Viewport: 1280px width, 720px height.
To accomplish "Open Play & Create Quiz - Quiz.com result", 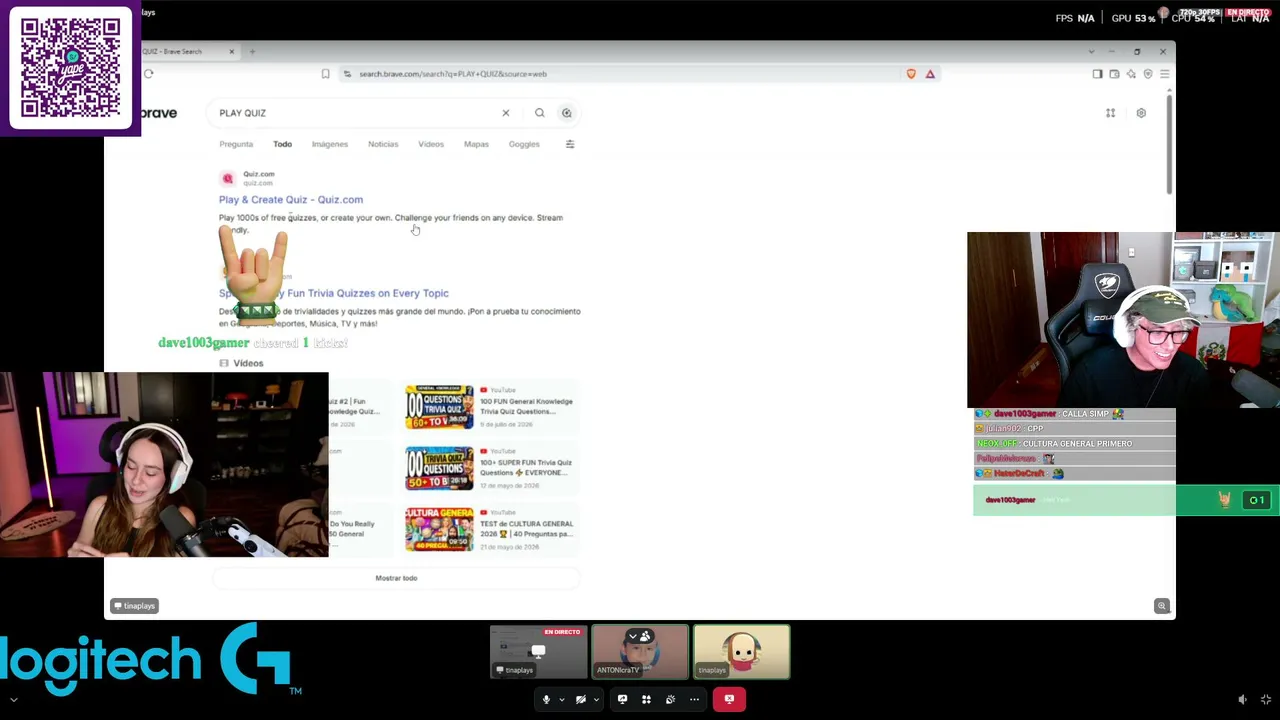I will pos(291,200).
